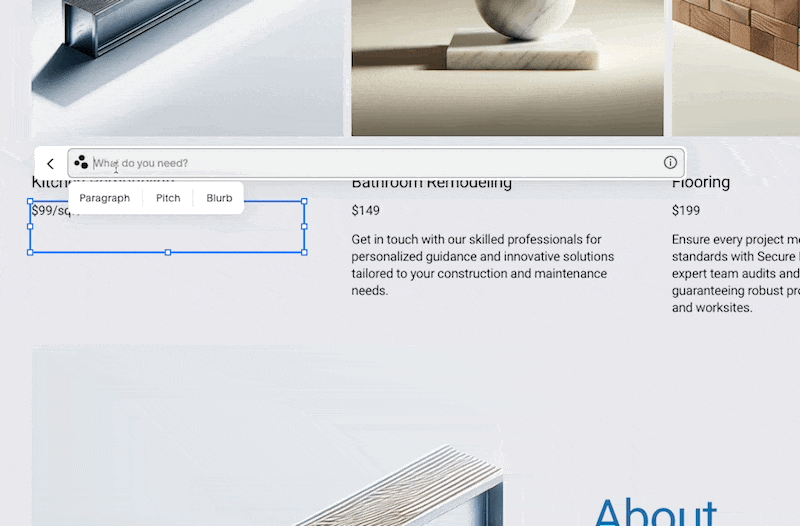Click the back arrow beside the prompt bar
The width and height of the screenshot is (800, 526).
tap(50, 163)
